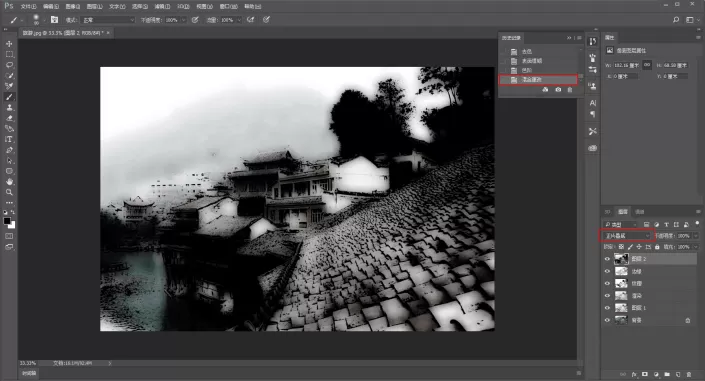Open brush opacity dropdown arrow

183,20
